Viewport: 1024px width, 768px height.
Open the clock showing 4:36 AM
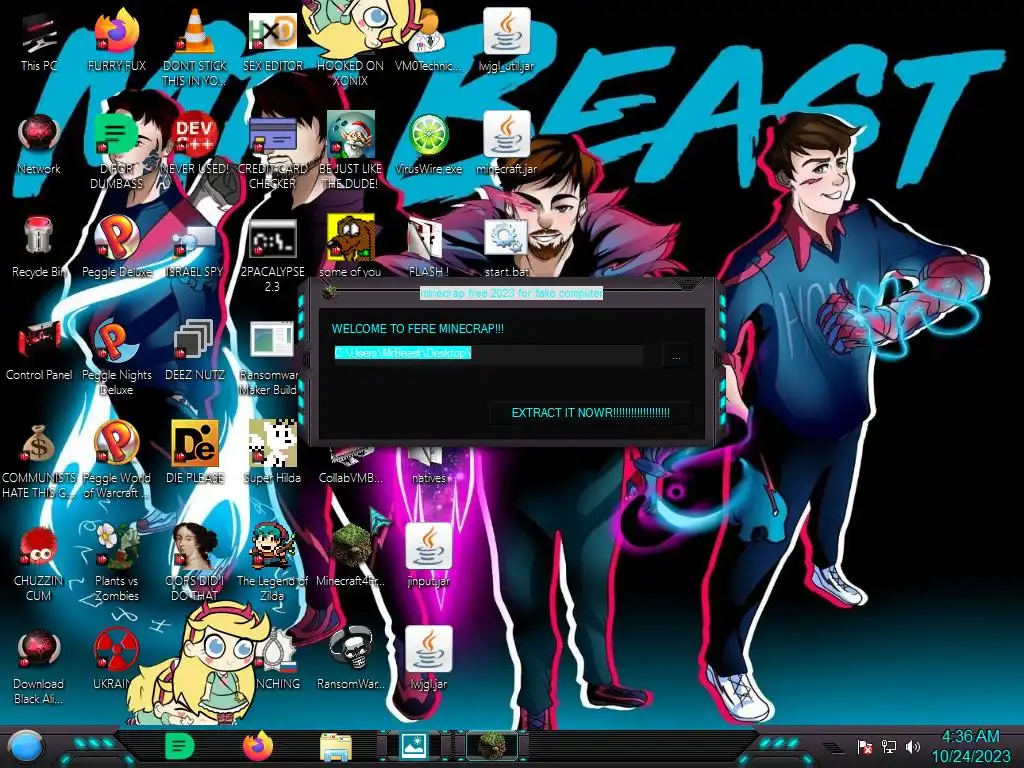[970, 746]
